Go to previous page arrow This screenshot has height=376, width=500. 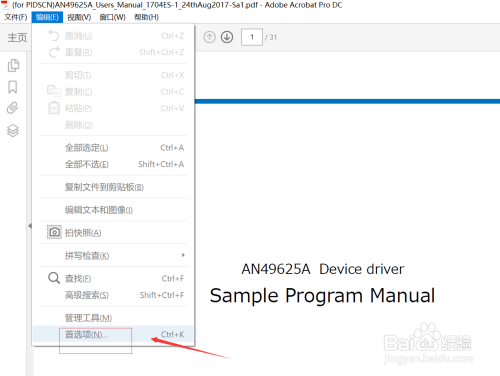coord(210,37)
